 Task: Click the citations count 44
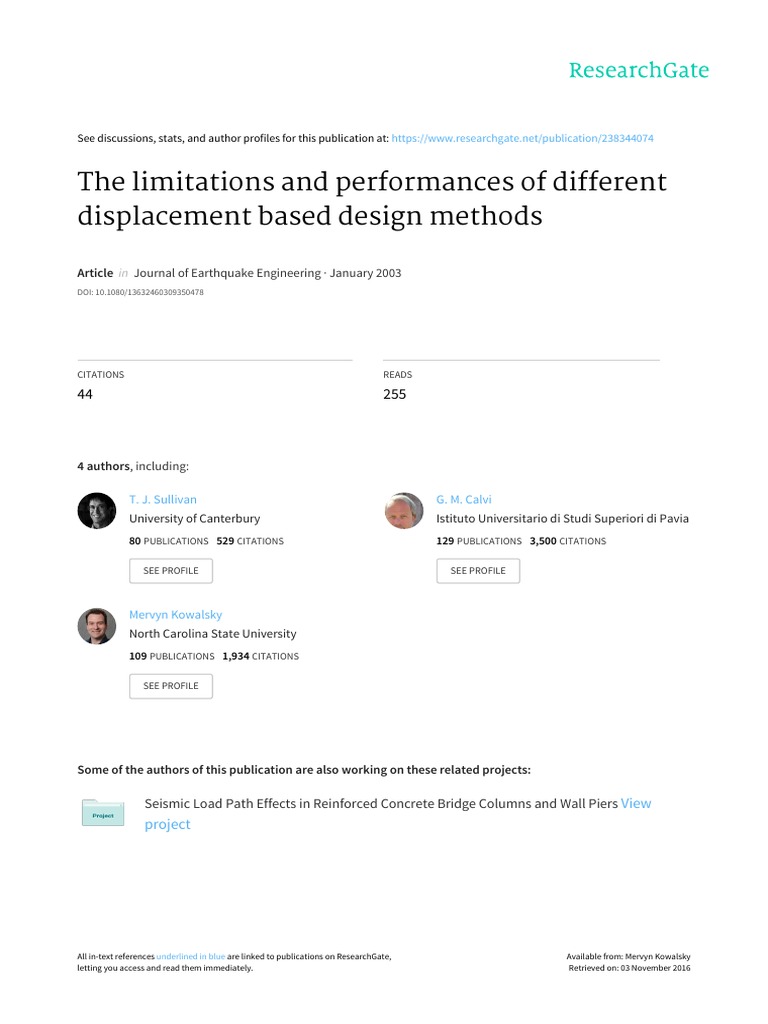[x=86, y=394]
